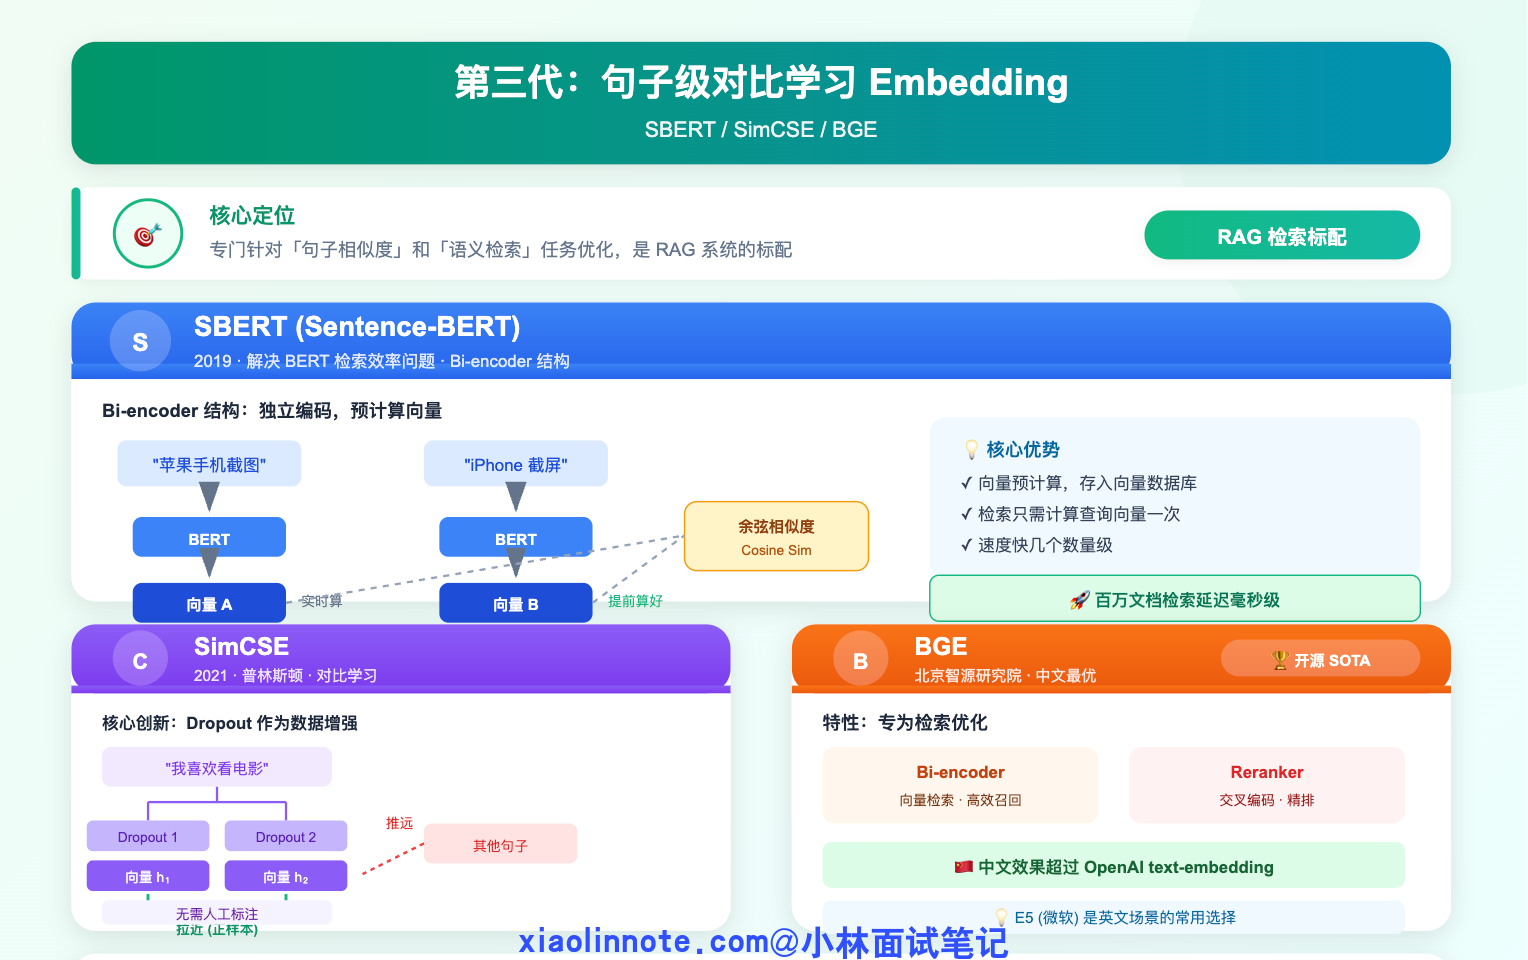
Task: Select the 向量 A block
Action: click(209, 604)
